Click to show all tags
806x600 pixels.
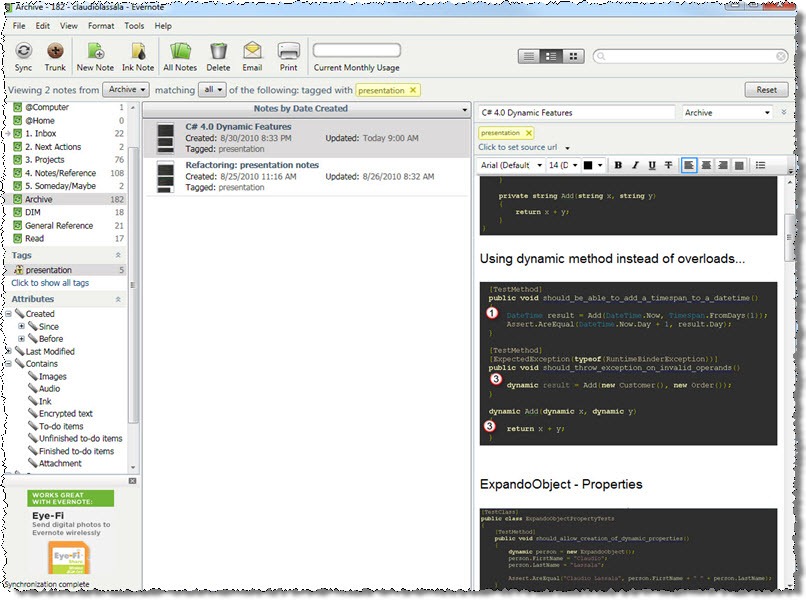(x=50, y=283)
